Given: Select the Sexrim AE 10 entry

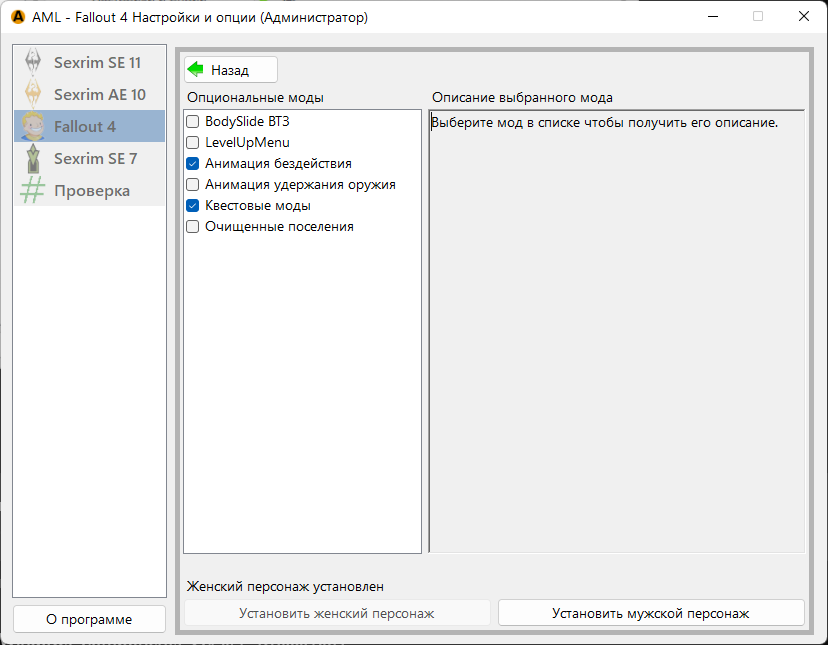Looking at the screenshot, I should point(100,94).
